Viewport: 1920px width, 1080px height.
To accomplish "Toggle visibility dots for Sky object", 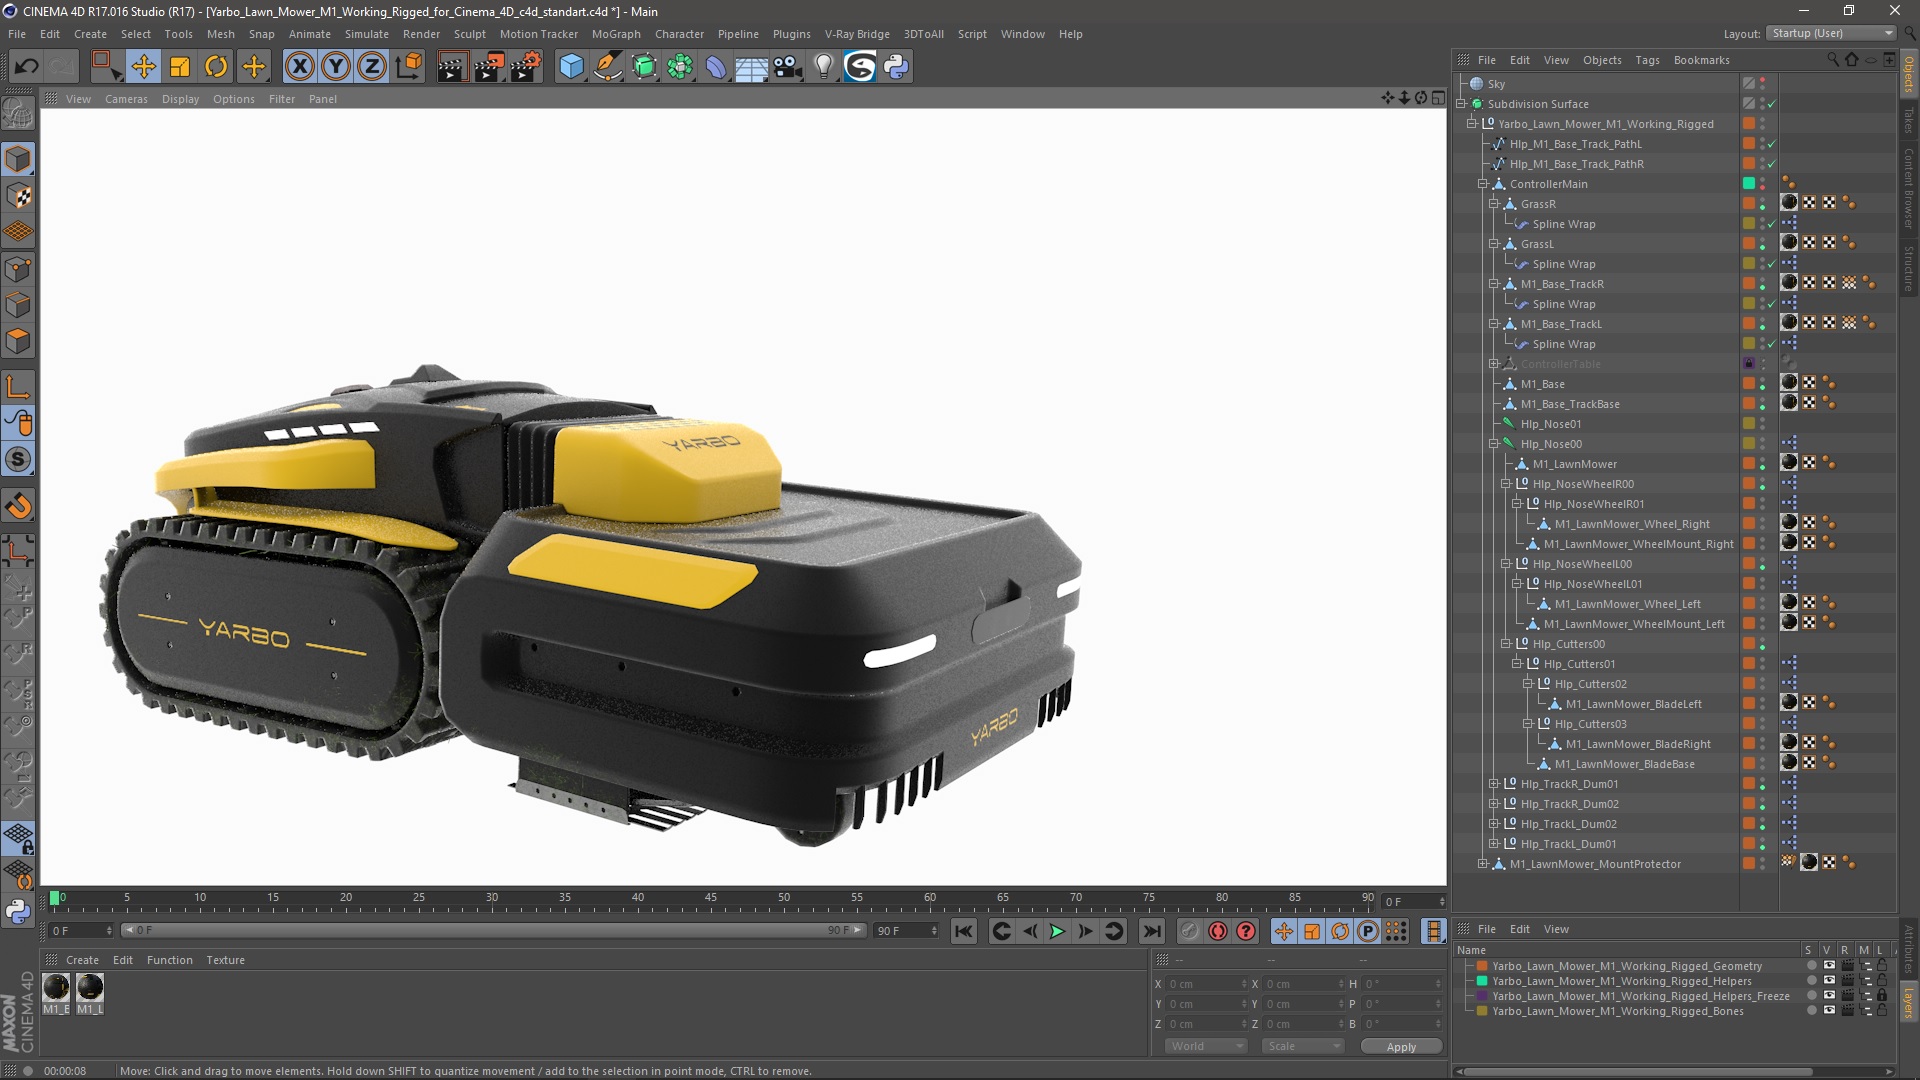I will pos(1762,84).
